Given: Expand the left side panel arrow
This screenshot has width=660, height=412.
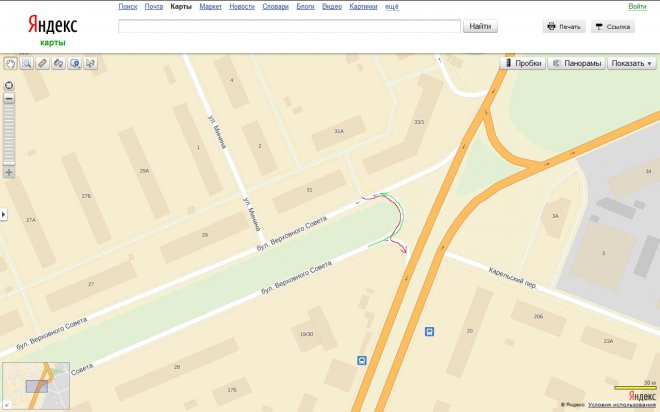Looking at the screenshot, I should 3,214.
